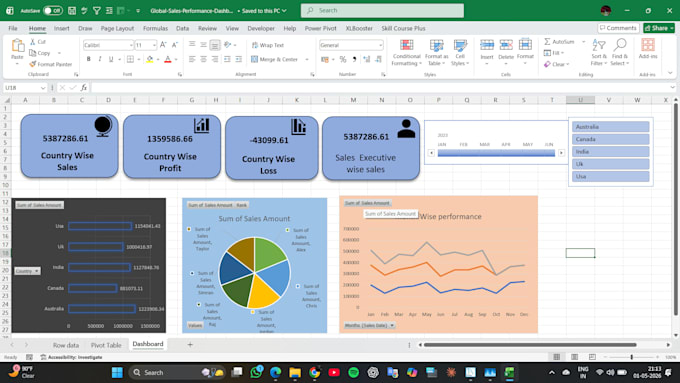Apply italic formatting

[x=100, y=59]
